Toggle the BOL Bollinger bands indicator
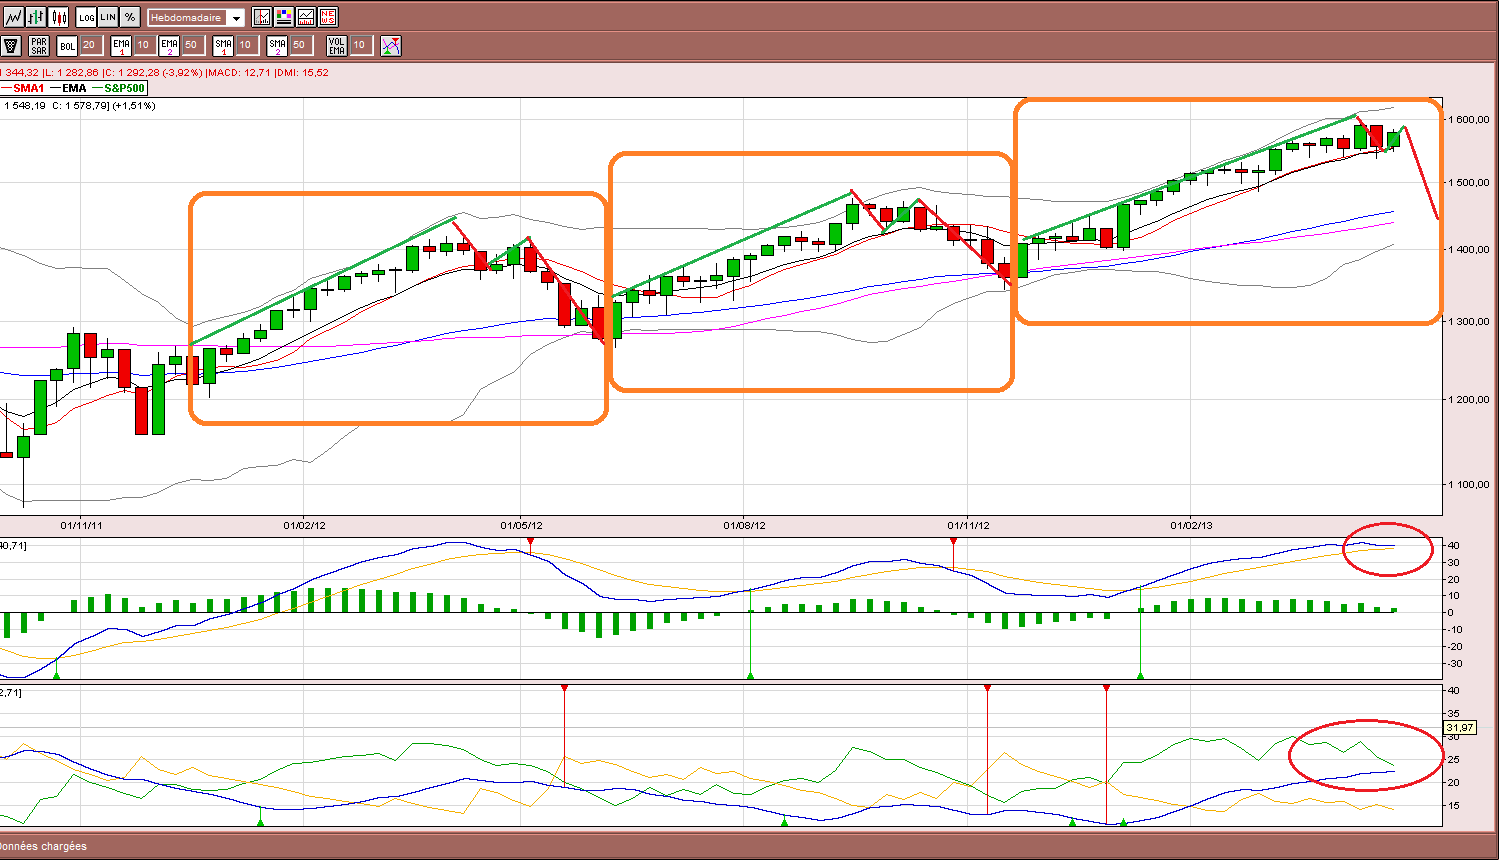This screenshot has width=1499, height=860. [67, 46]
